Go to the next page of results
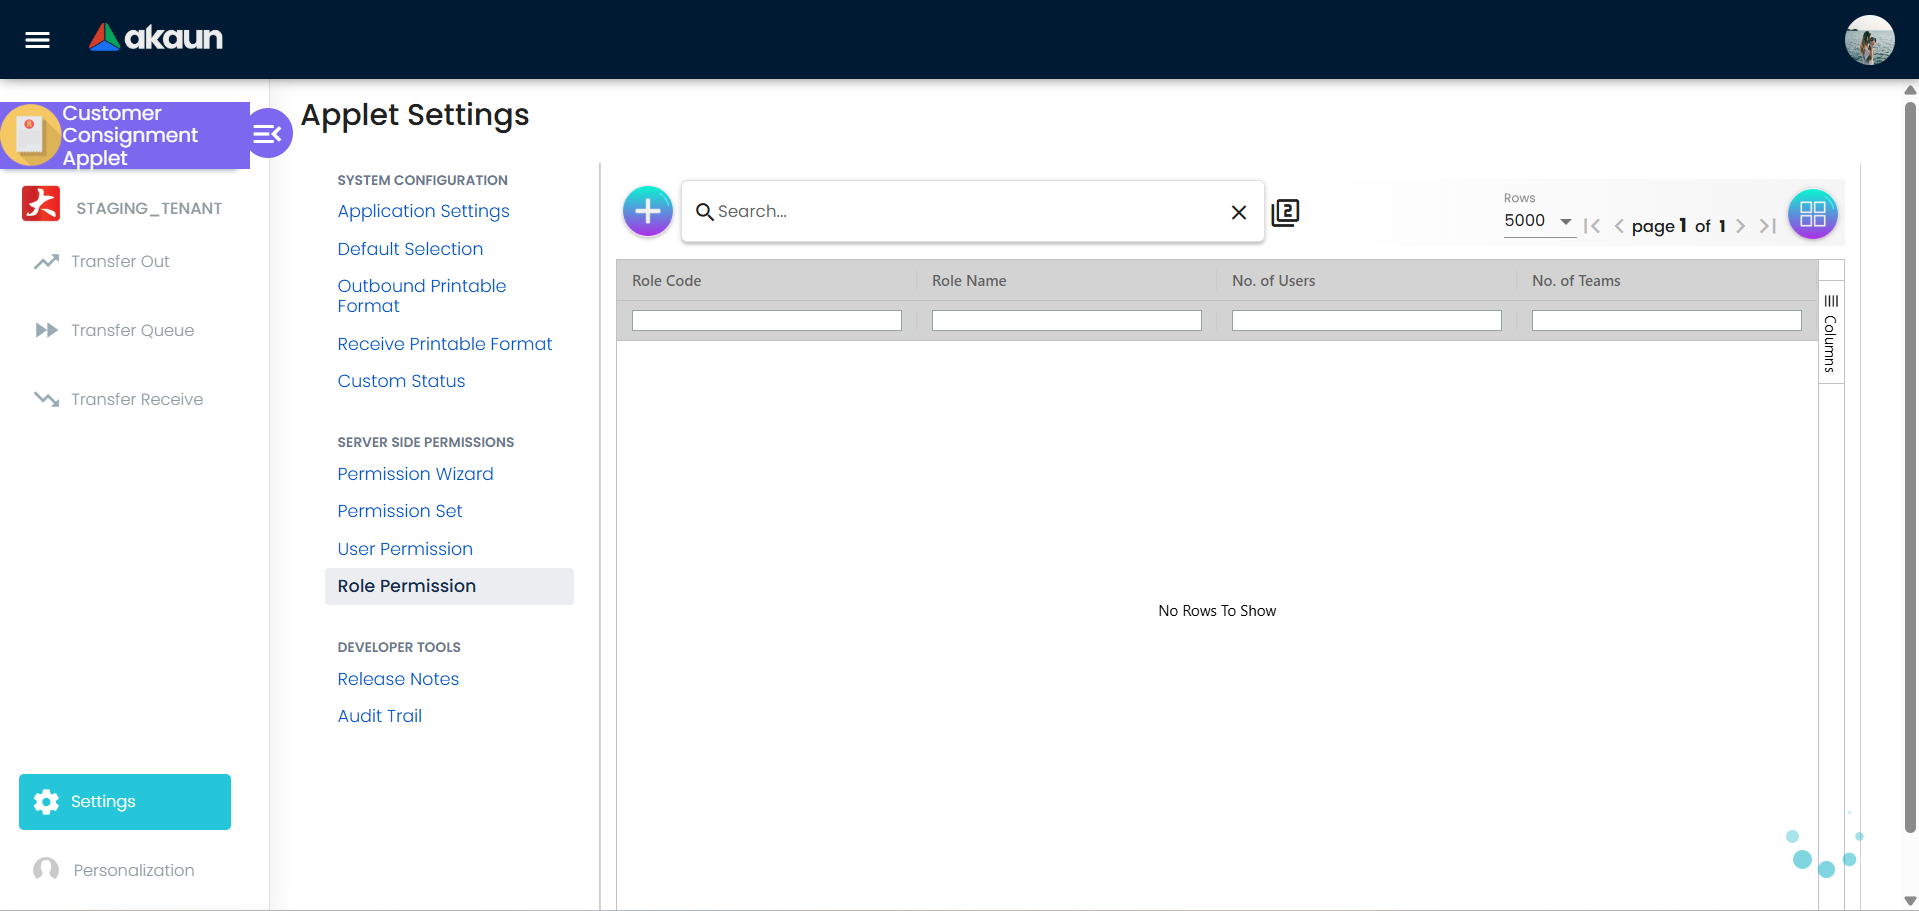Viewport: 1919px width, 911px height. click(1741, 226)
